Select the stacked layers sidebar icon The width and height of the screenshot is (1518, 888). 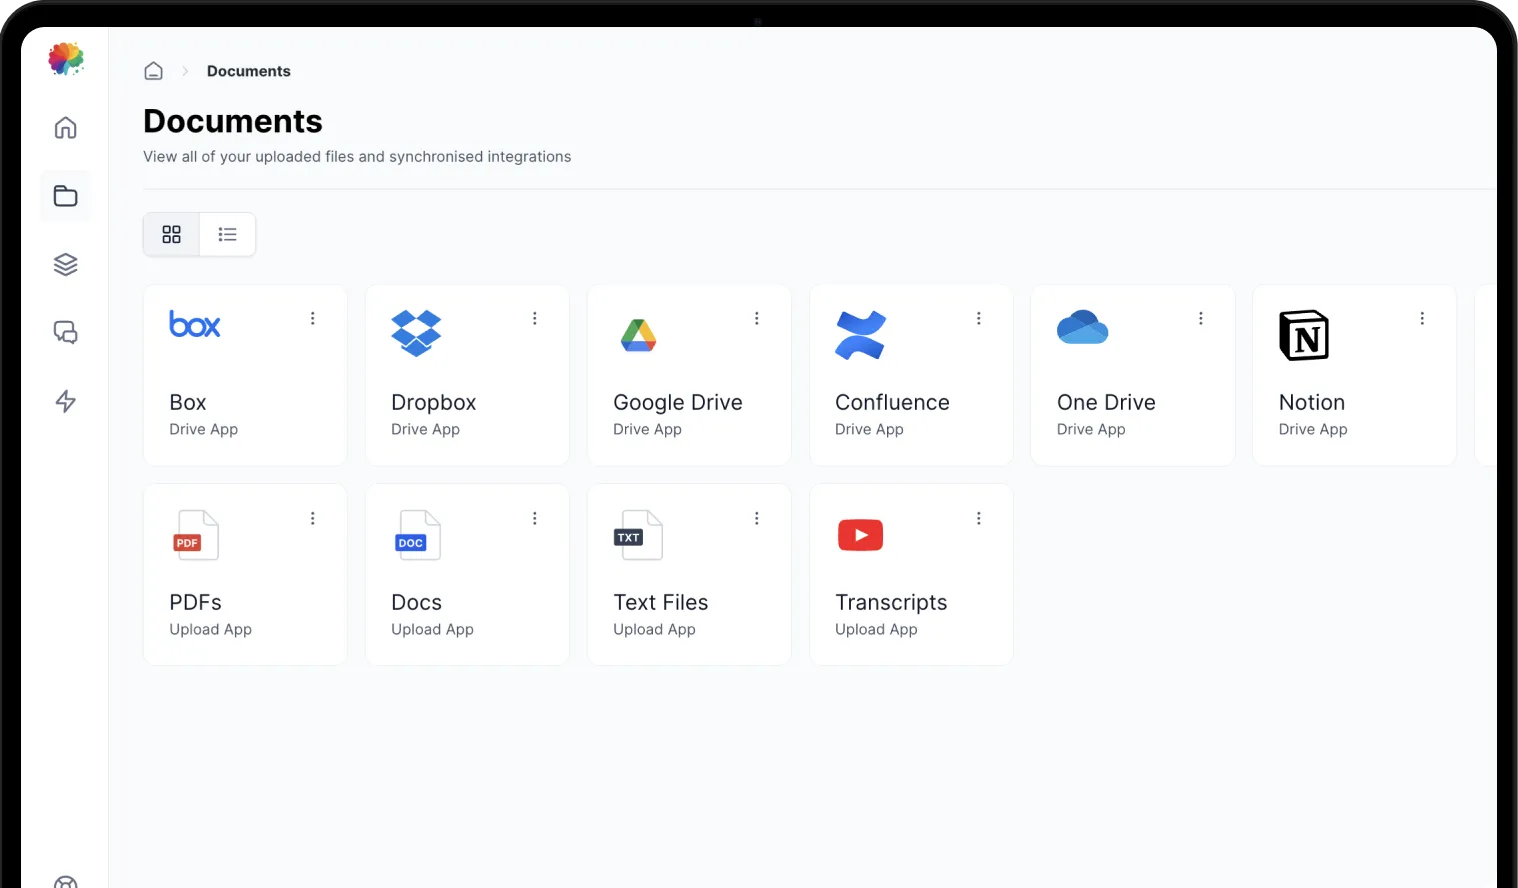tap(65, 264)
